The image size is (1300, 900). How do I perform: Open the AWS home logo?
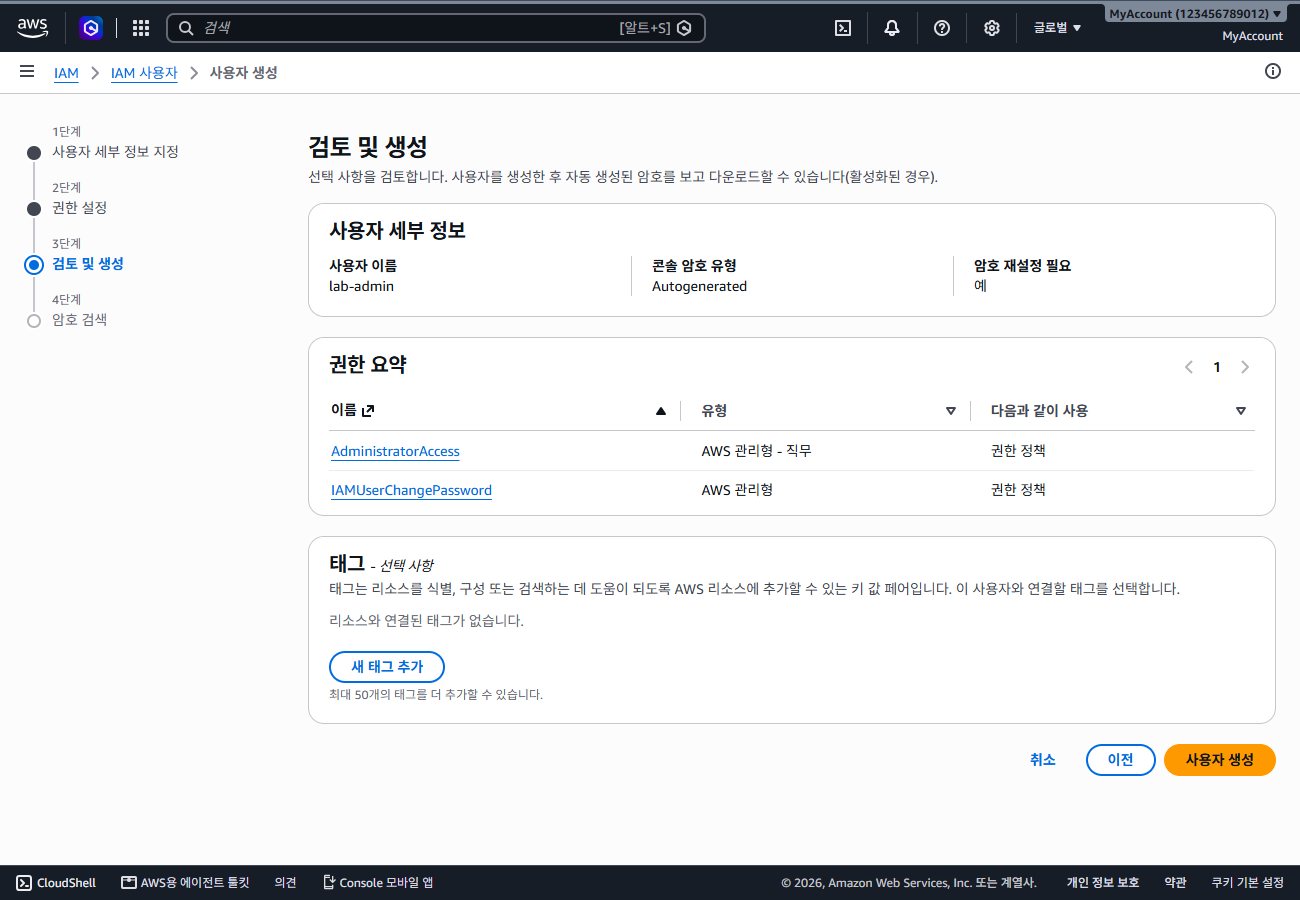tap(32, 28)
